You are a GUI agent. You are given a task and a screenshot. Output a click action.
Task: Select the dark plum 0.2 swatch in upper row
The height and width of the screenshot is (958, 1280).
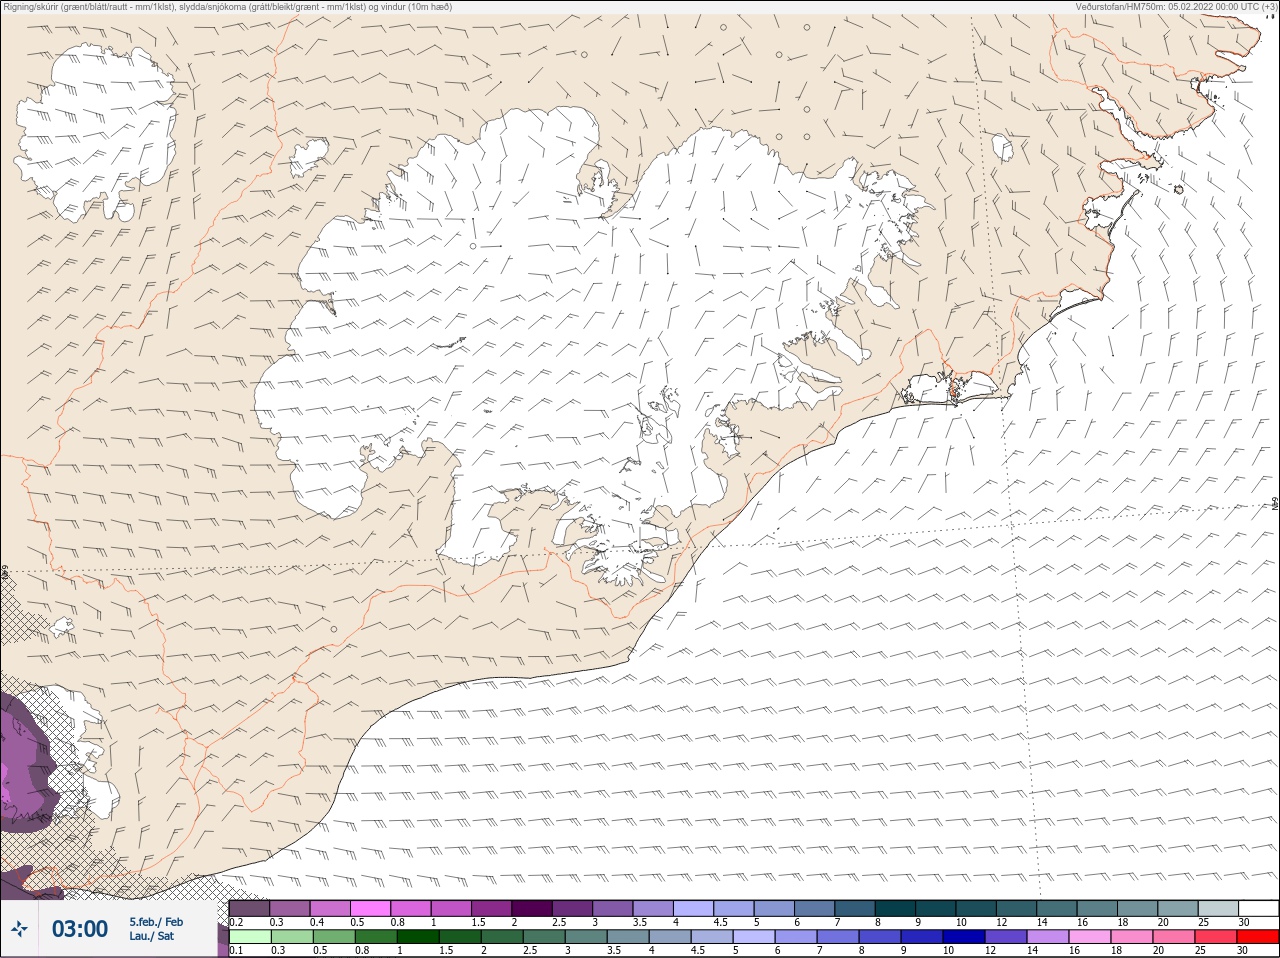pyautogui.click(x=249, y=908)
